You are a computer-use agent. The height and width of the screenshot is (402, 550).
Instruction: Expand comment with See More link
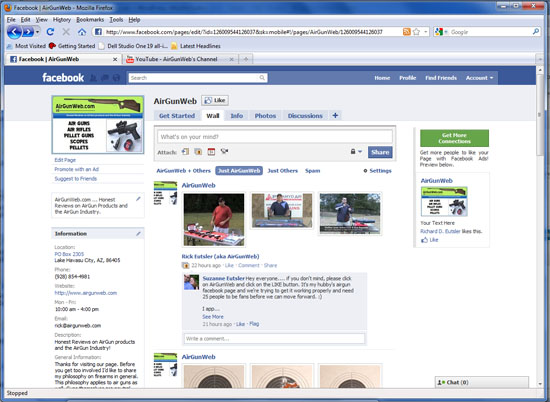[213, 317]
